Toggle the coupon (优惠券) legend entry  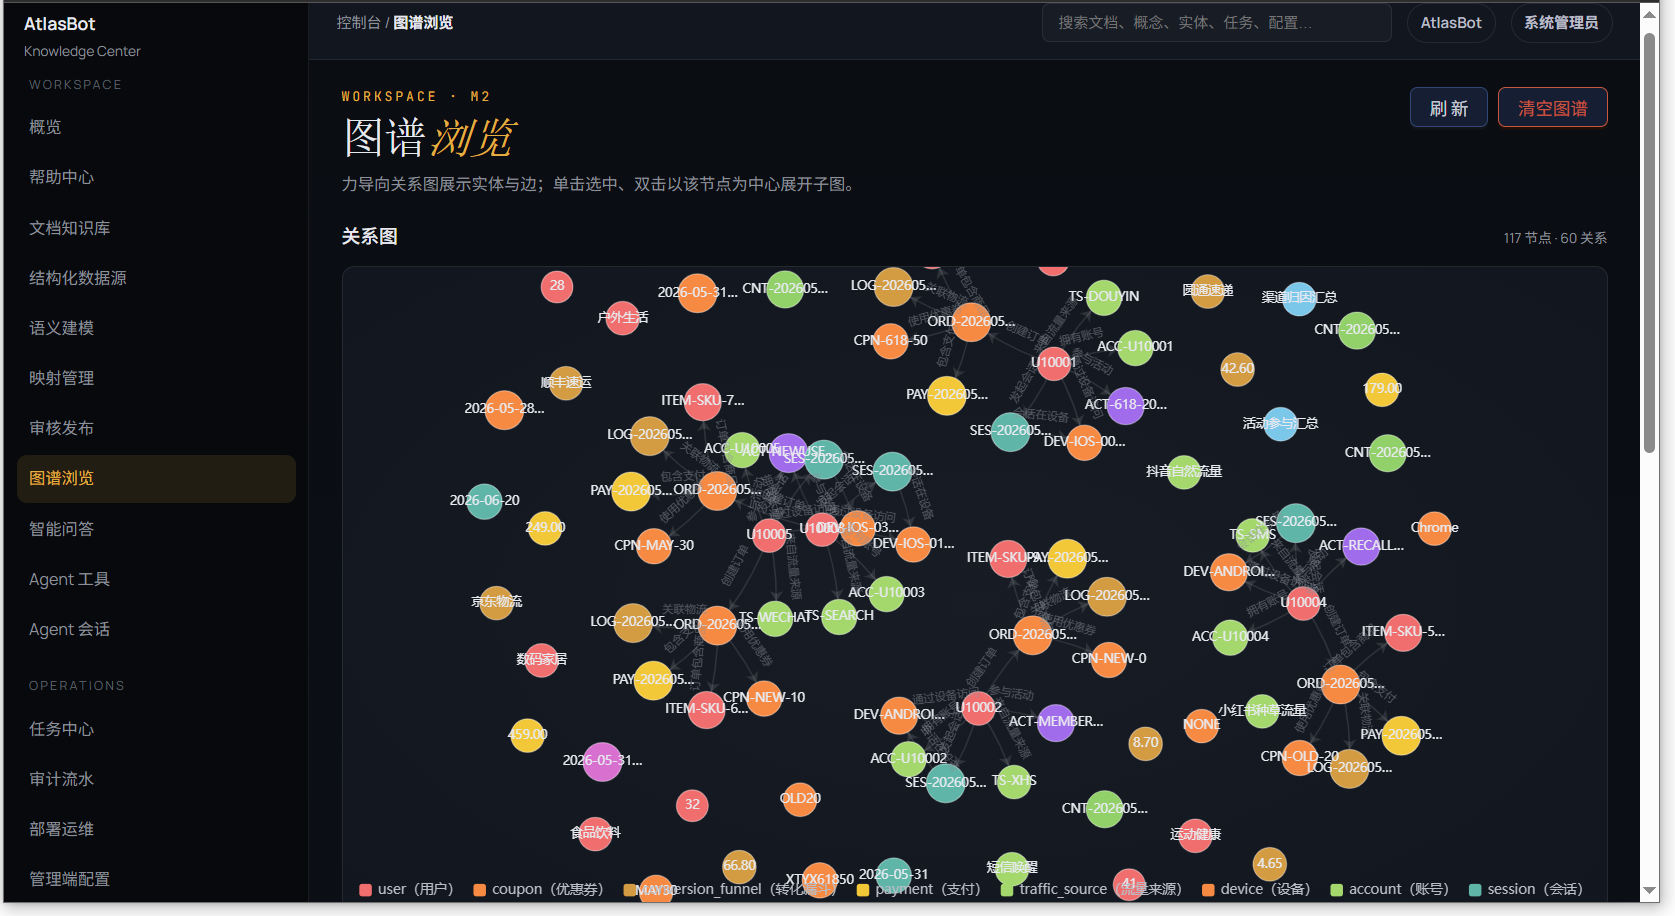pyautogui.click(x=538, y=889)
